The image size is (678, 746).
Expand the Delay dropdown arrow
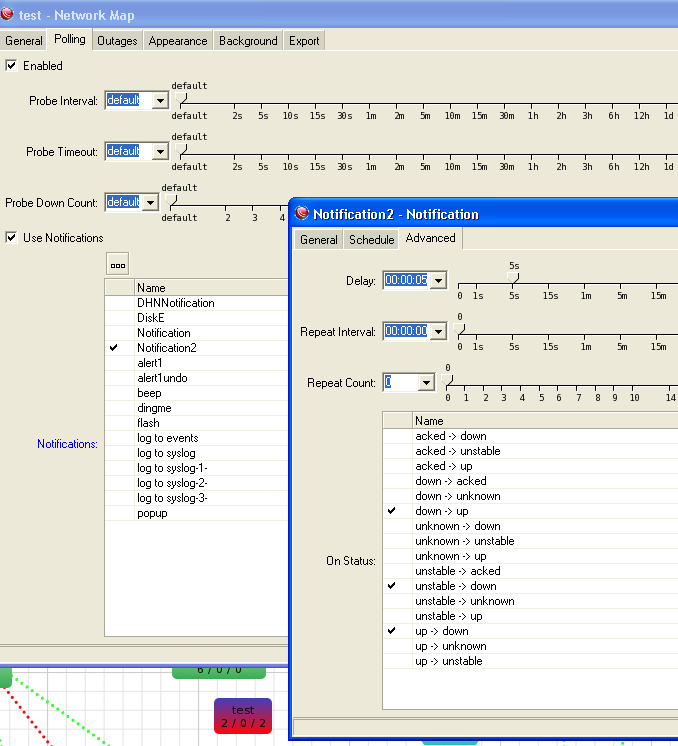pos(437,281)
